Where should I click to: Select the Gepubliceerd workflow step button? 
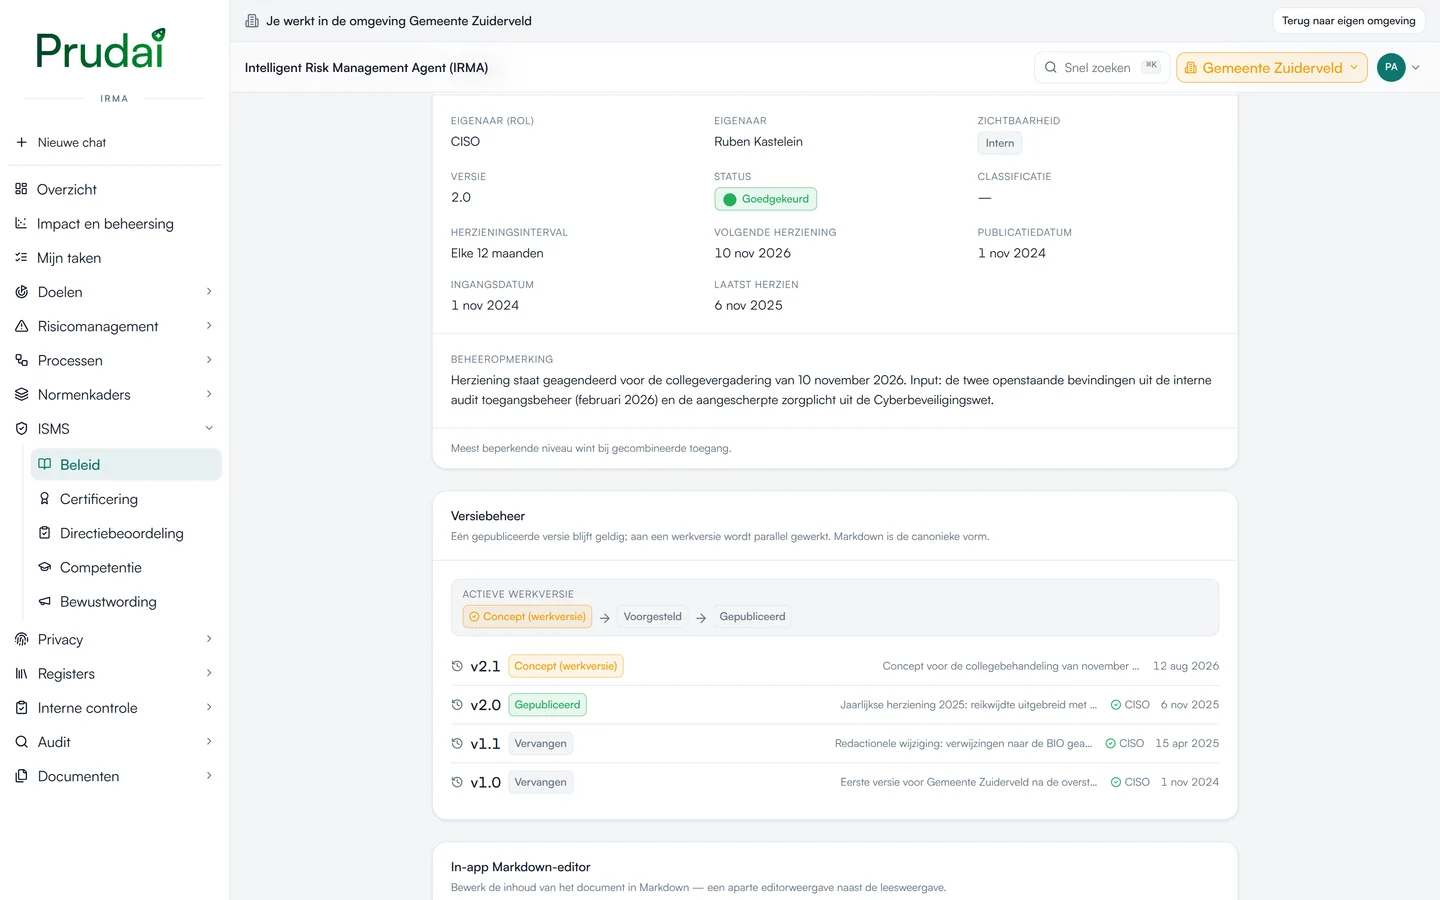point(752,617)
